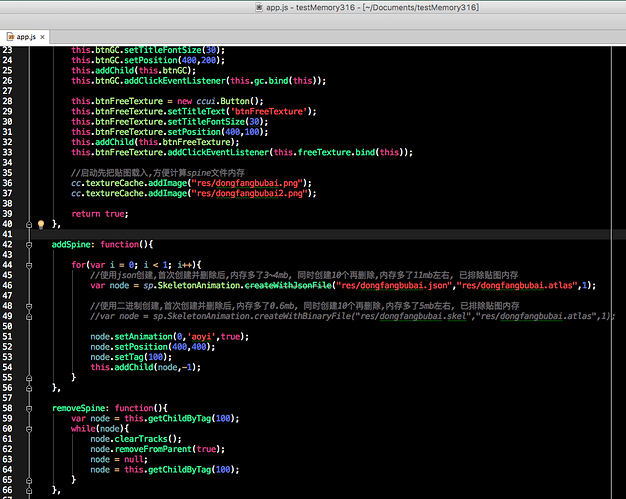Collapse the comment block fold on line 48

29,306
